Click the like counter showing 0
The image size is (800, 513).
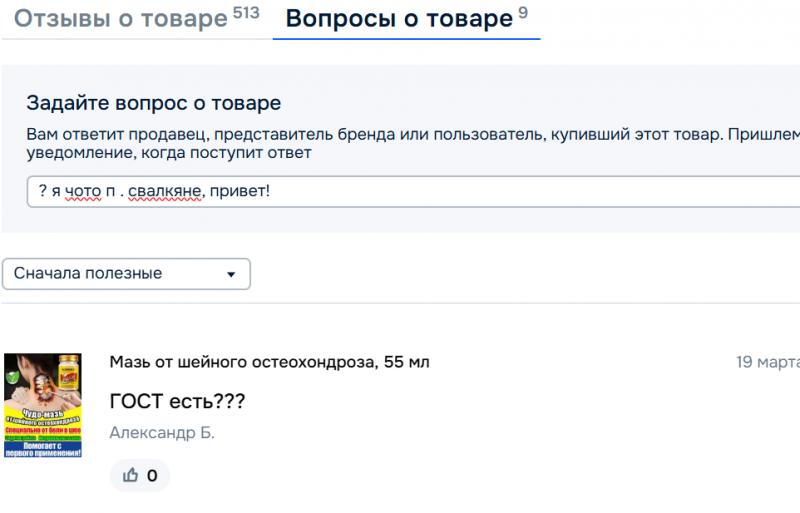[152, 476]
